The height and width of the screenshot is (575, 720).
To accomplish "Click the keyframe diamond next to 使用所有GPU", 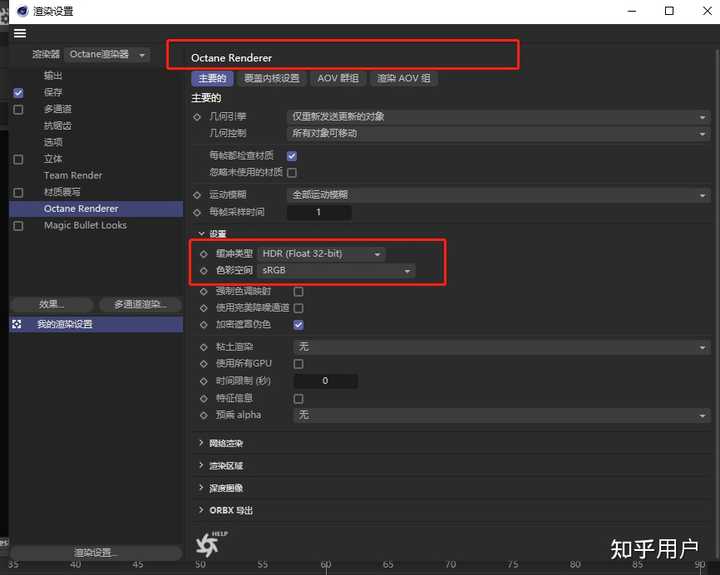I will coord(204,364).
